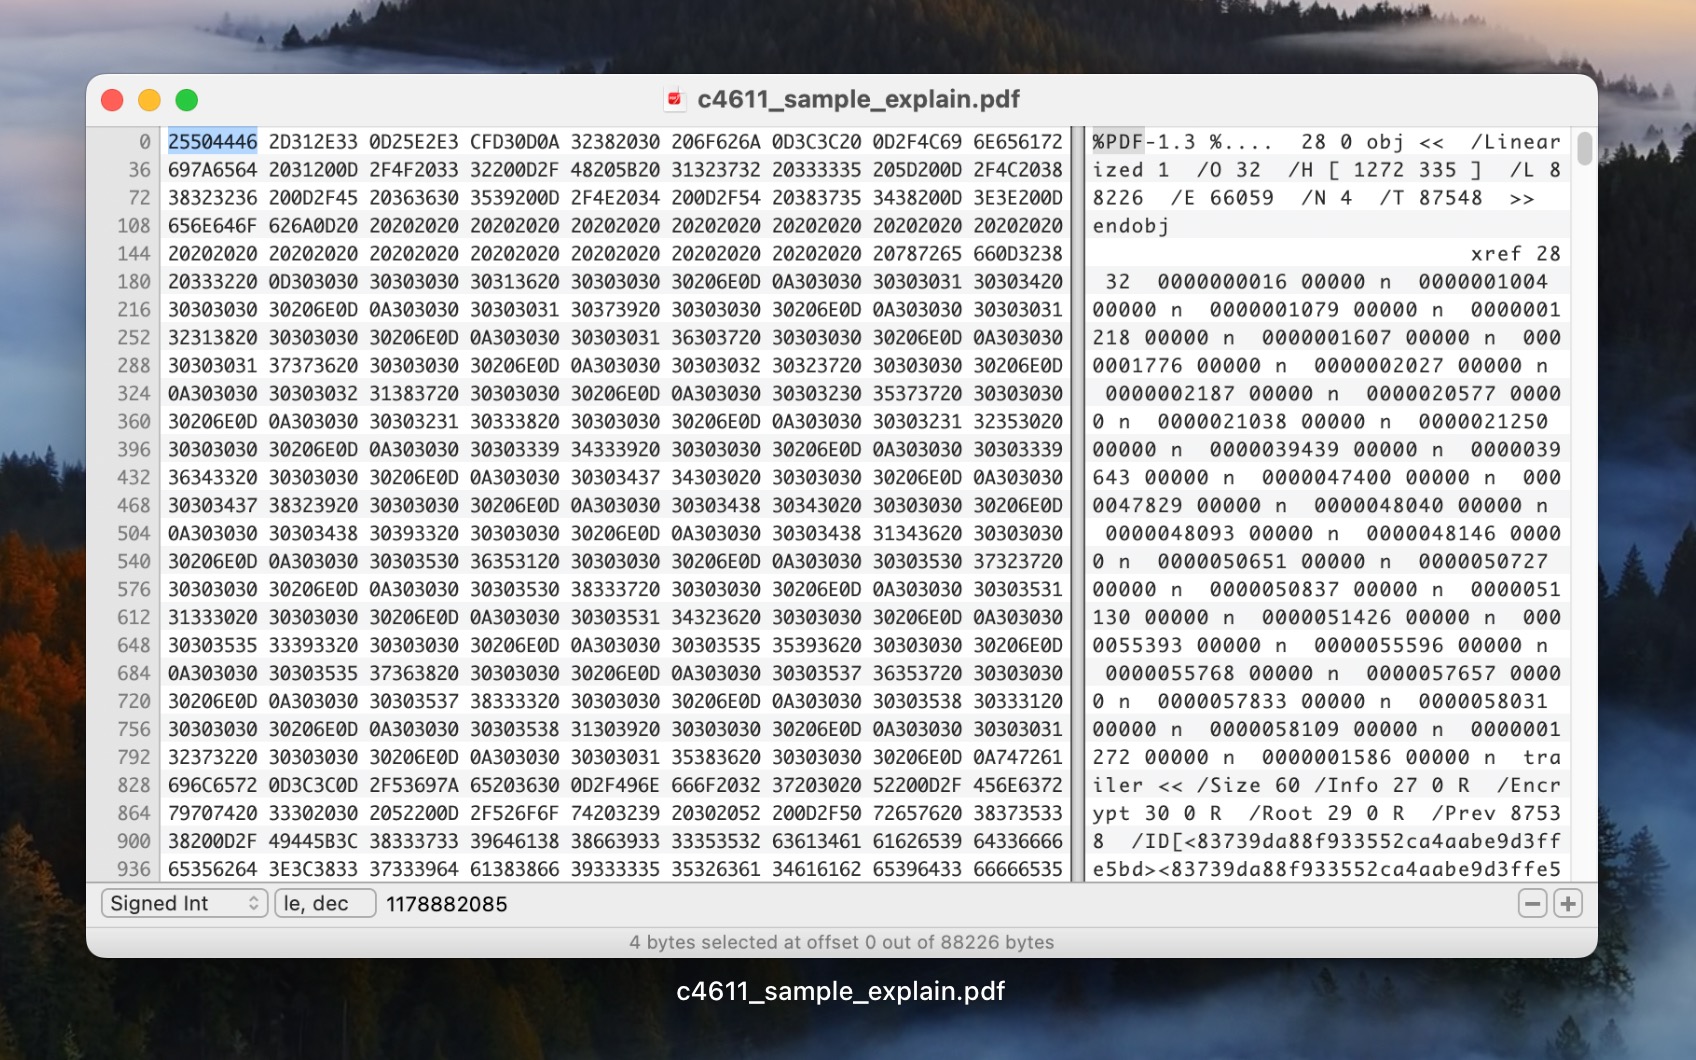Add data inspector row with plus button
Viewport: 1696px width, 1060px height.
[1568, 904]
